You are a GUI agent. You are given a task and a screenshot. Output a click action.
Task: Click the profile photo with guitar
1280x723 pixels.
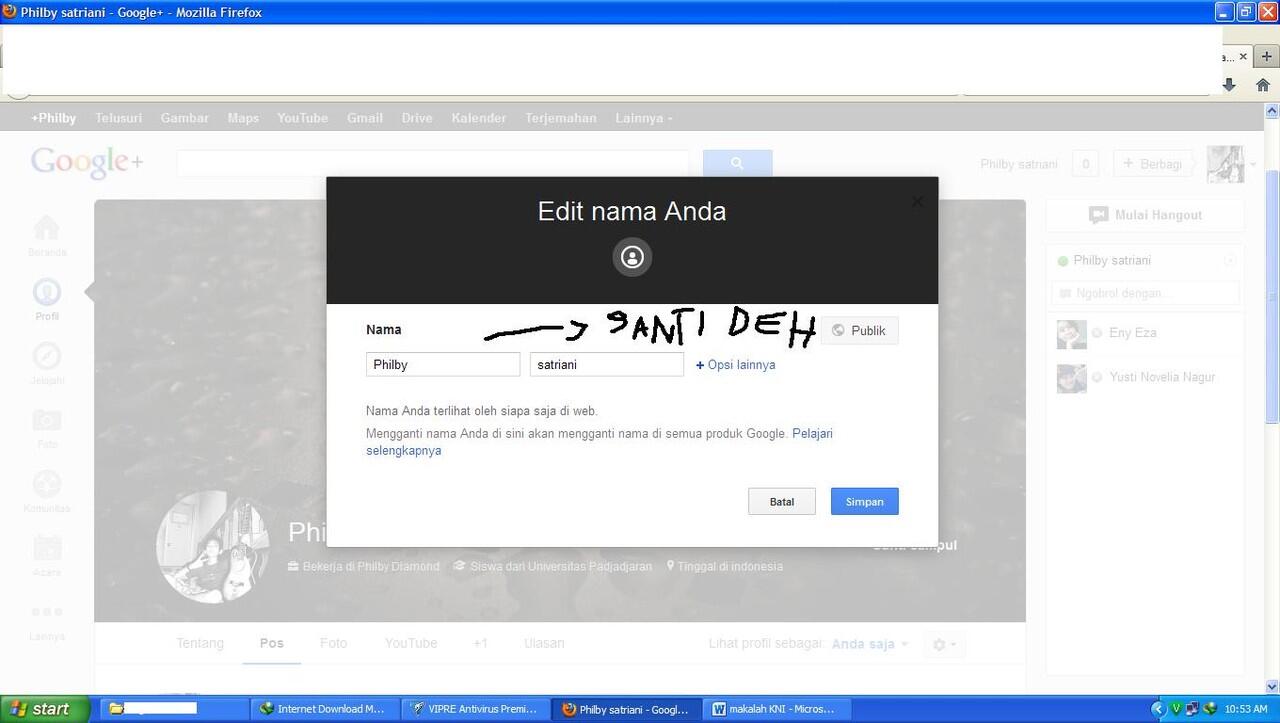pos(212,547)
